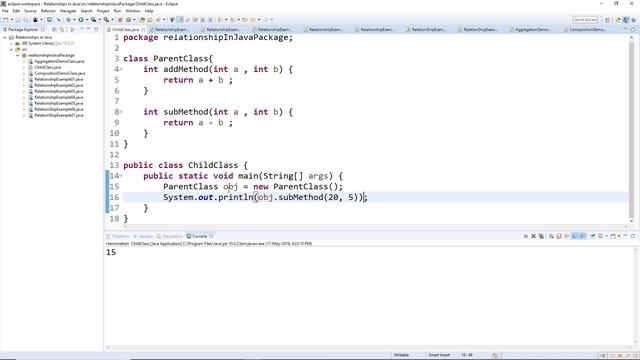
Task: Click the New Java Class toolbar icon
Action: pyautogui.click(x=128, y=20)
